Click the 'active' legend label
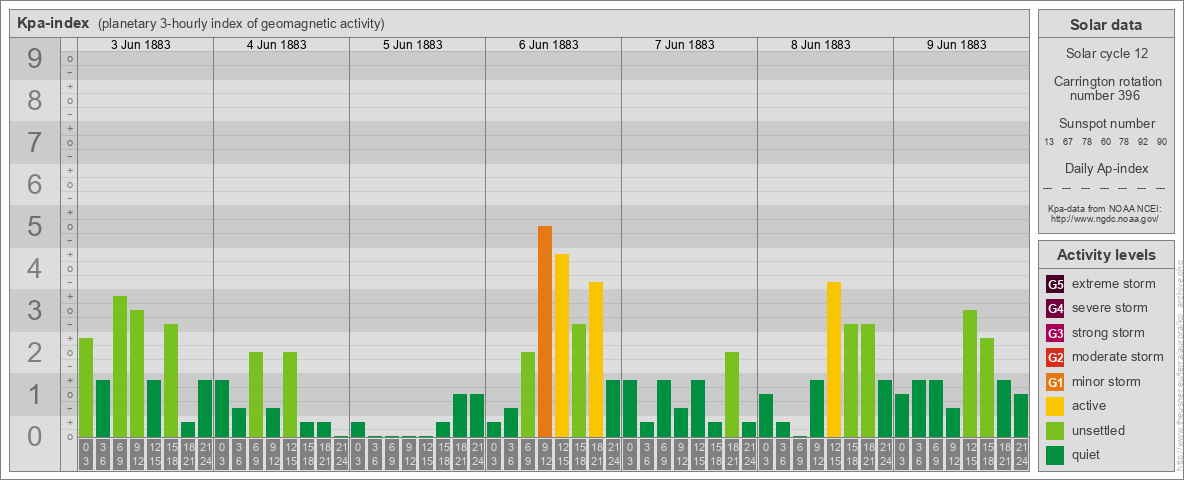This screenshot has width=1184, height=480. click(1089, 405)
